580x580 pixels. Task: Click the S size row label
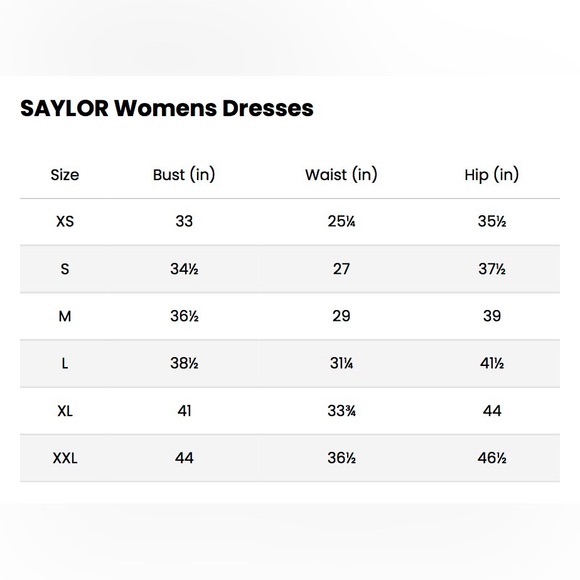click(x=65, y=269)
